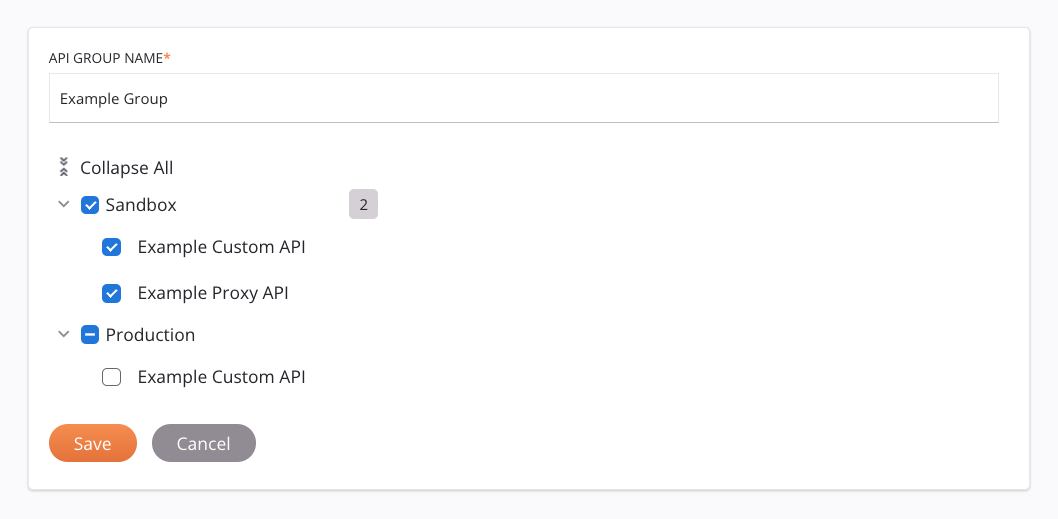Click the Collapse All double-chevron icon

coord(64,167)
